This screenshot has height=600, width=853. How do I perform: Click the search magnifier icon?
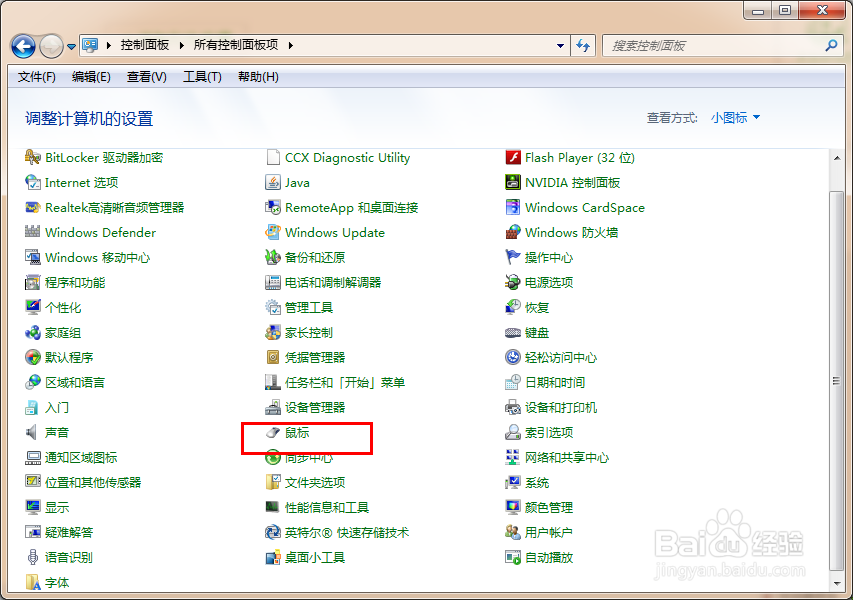click(831, 46)
